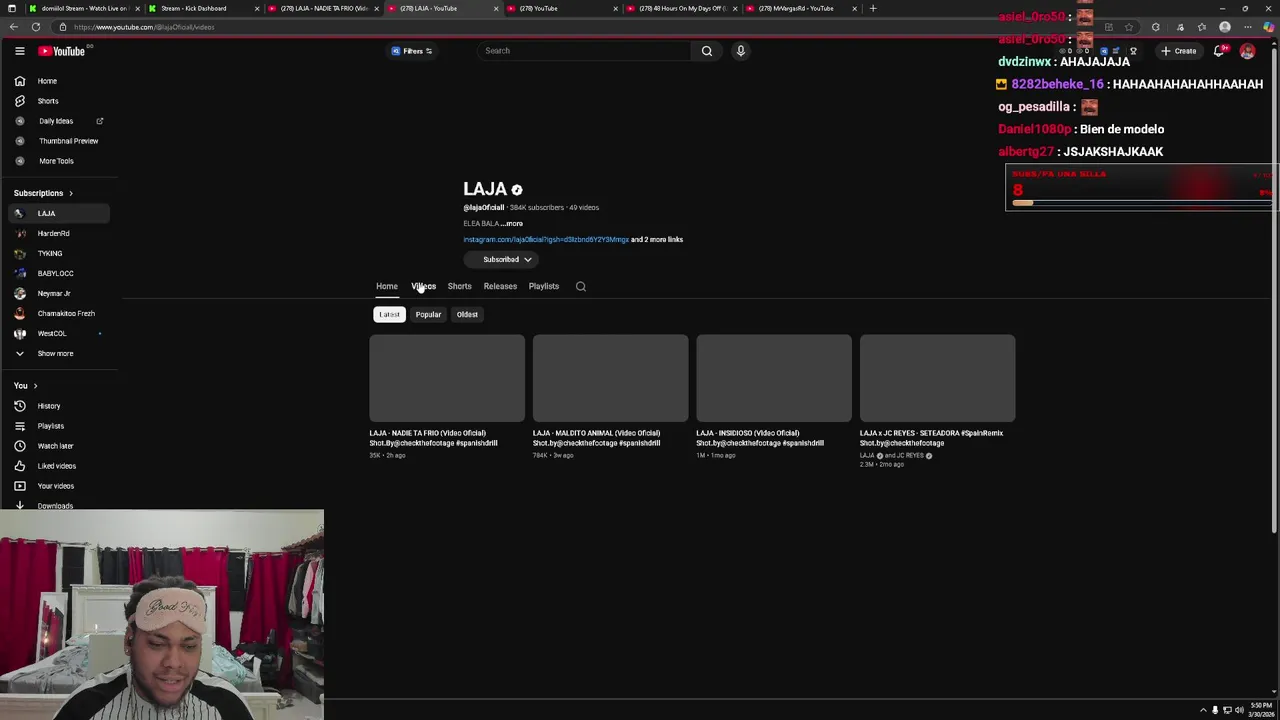Screen dimensions: 1280x720
Task: Go back with the browser arrow
Action: (x=15, y=27)
